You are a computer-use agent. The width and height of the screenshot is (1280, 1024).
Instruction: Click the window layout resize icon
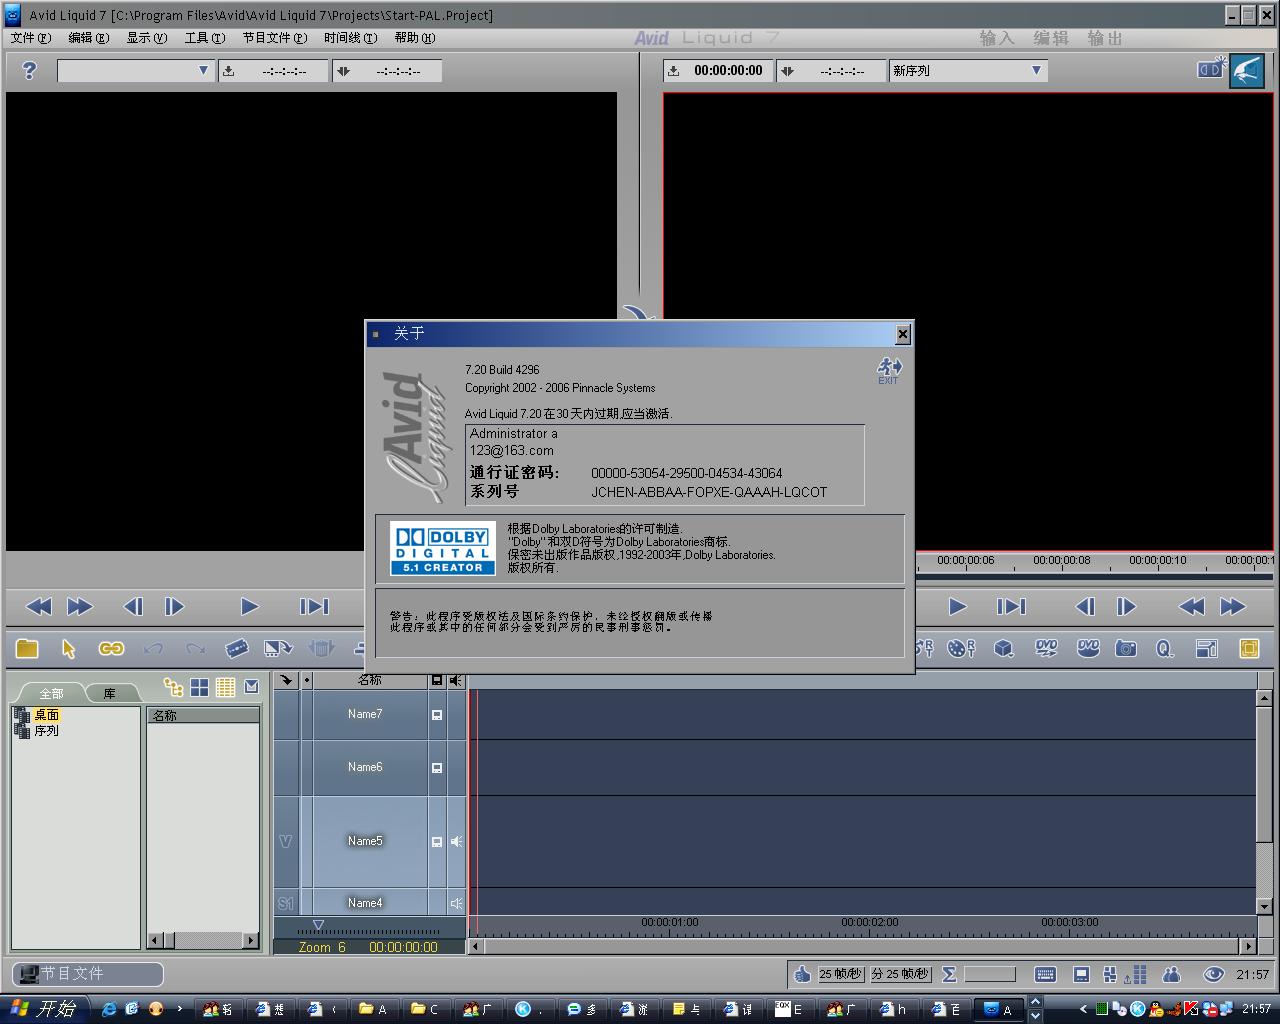1207,649
